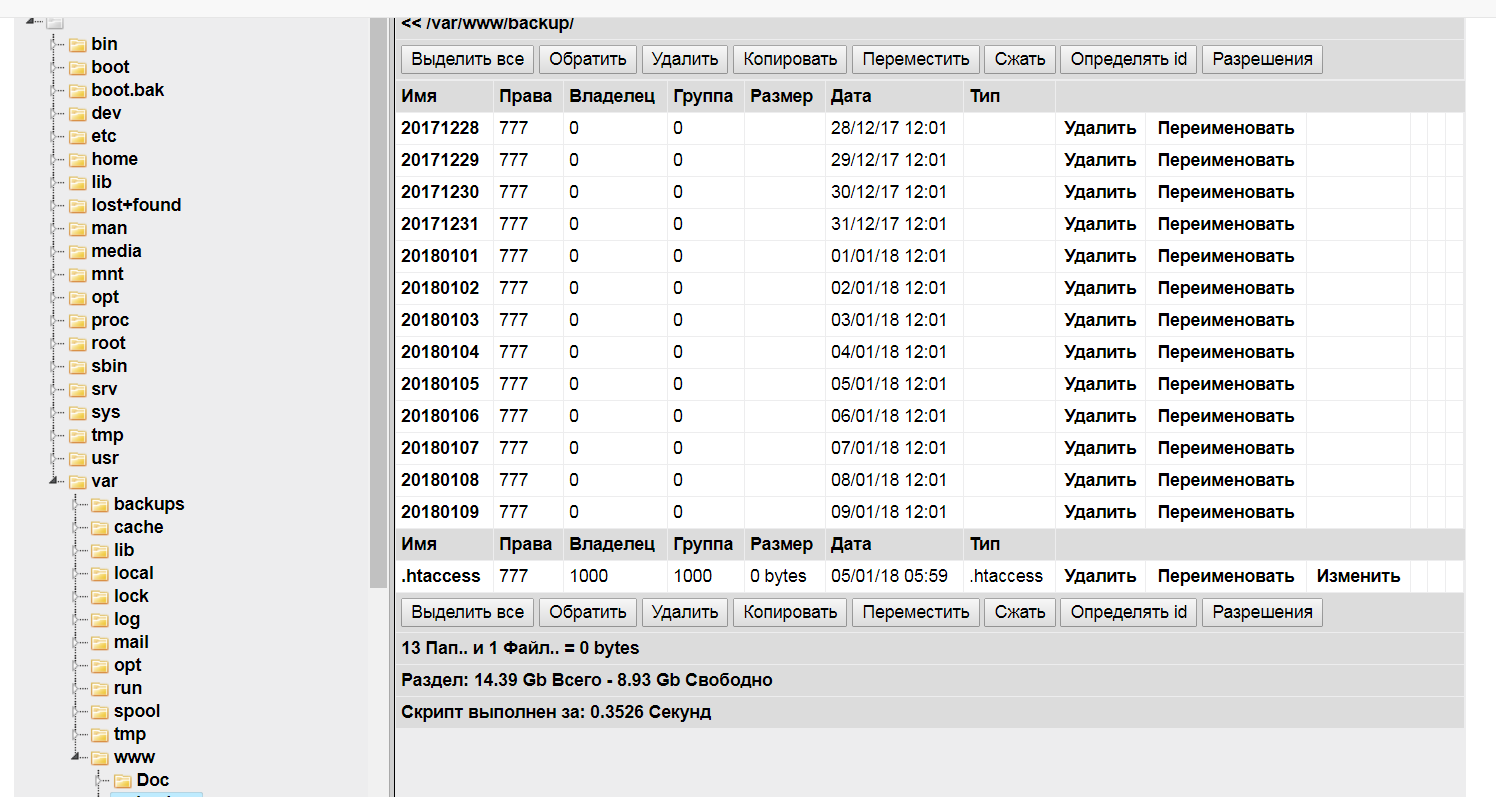Select the sbin folder label in the tree
The image size is (1496, 797).
pos(109,366)
